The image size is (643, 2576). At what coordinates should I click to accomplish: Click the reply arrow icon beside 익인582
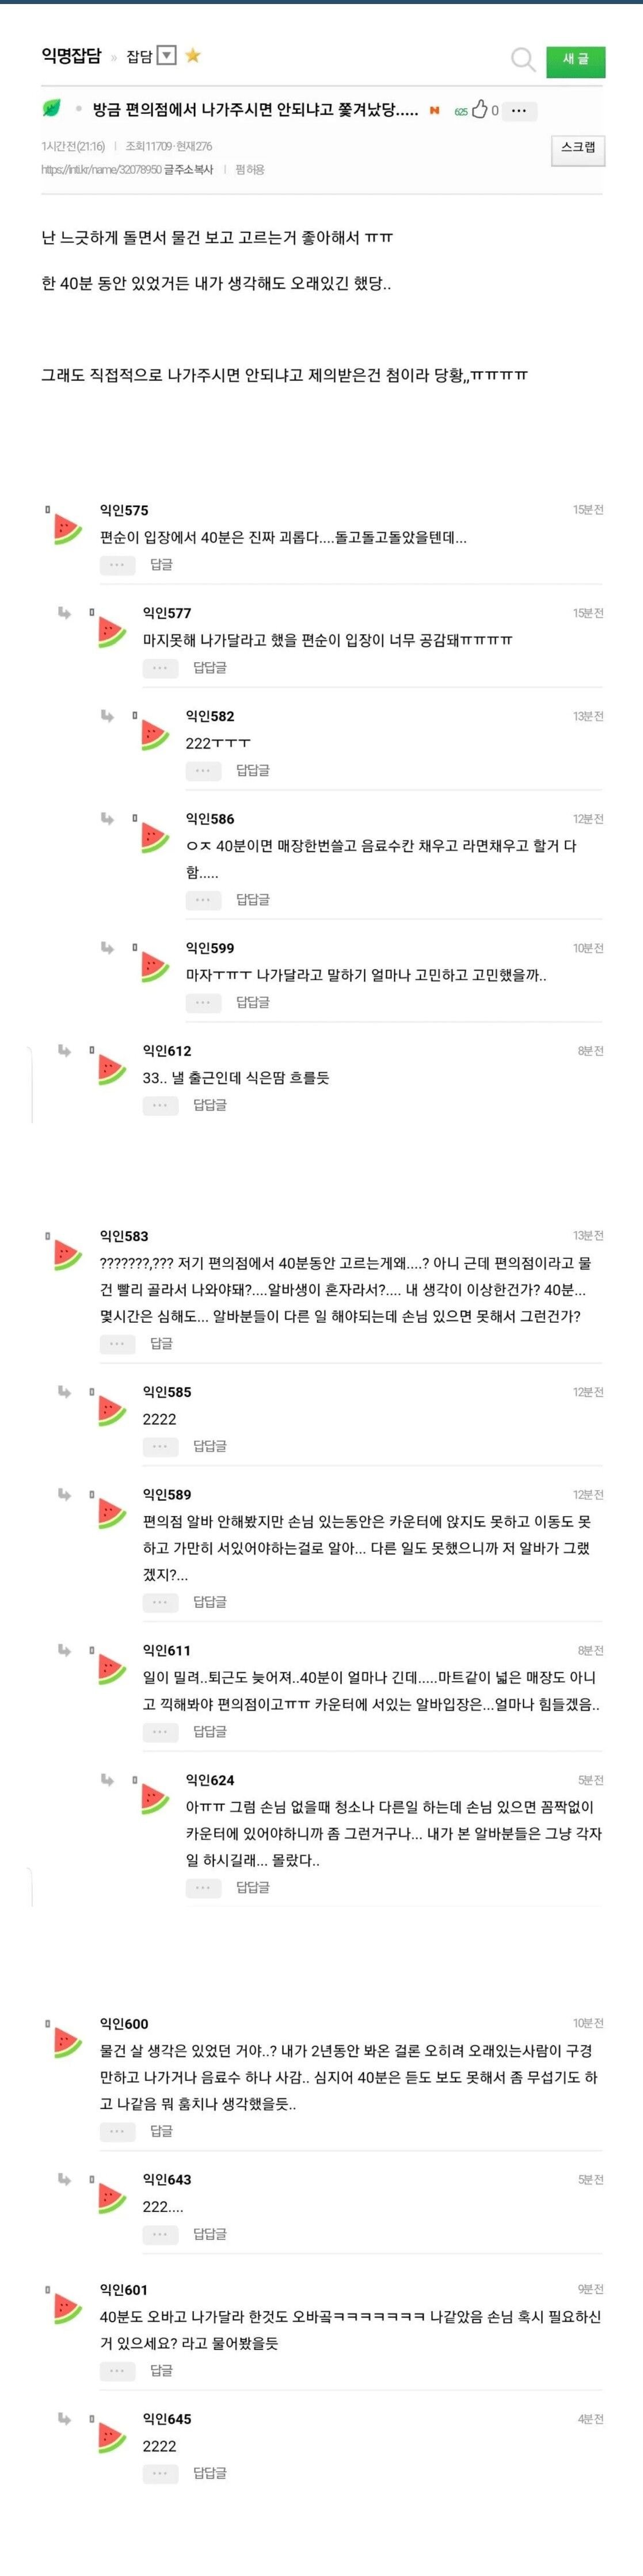point(107,716)
